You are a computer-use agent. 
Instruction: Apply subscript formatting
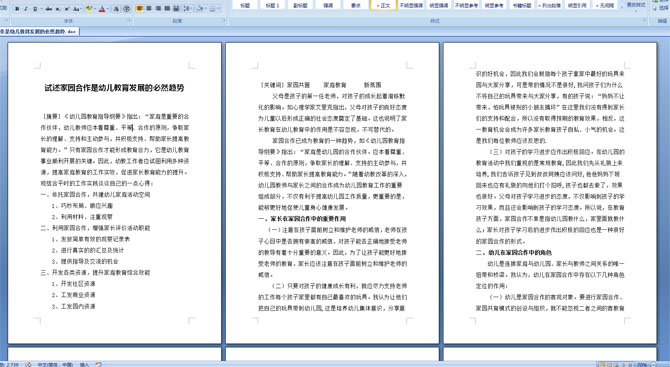tap(58, 9)
